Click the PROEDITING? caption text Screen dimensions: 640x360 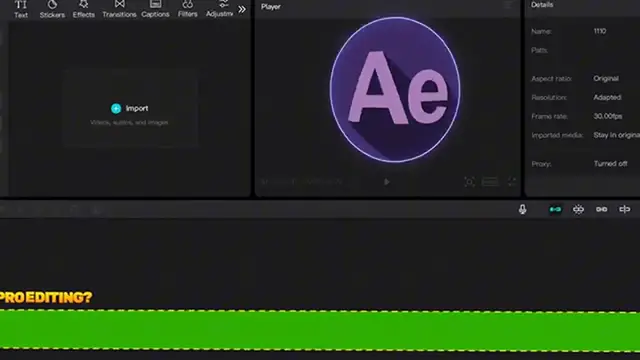(x=46, y=298)
